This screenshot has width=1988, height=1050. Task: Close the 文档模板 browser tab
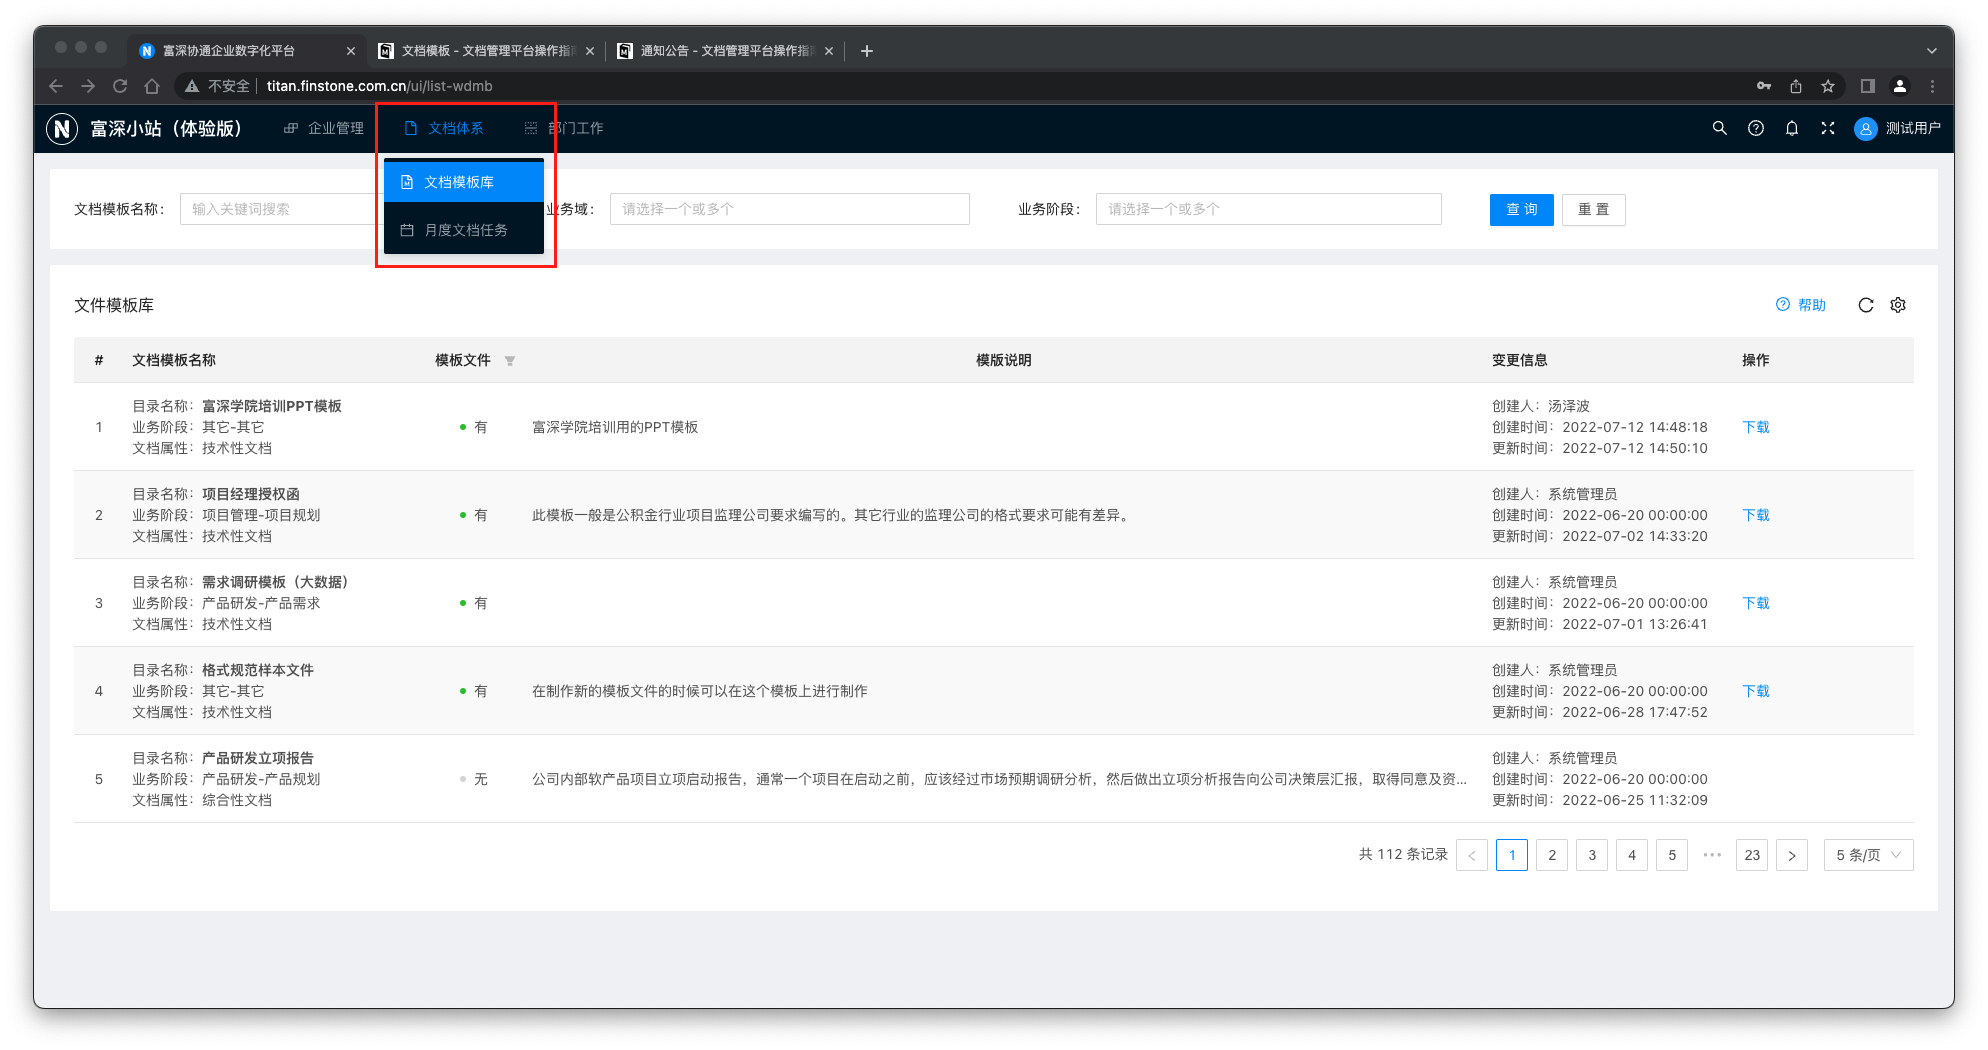click(x=590, y=51)
